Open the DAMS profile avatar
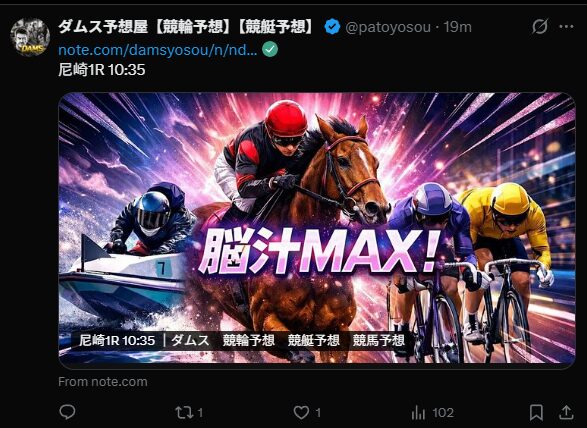This screenshot has height=428, width=587. click(30, 37)
